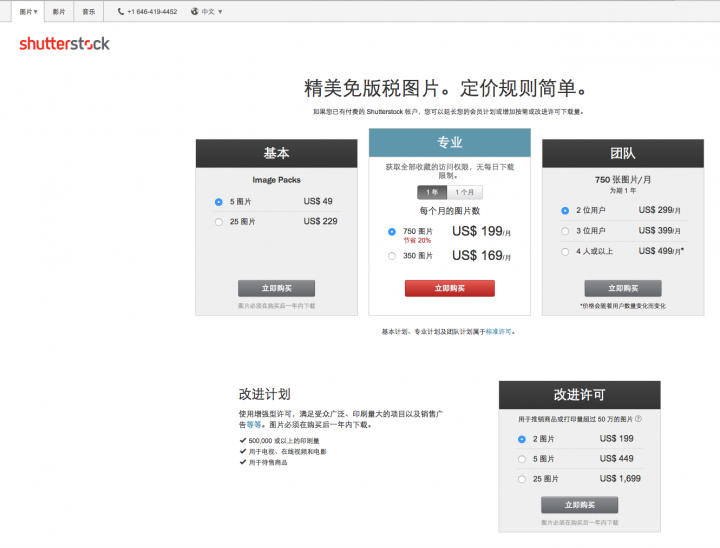The height and width of the screenshot is (548, 720).
Task: Select the 3 位用户 team option
Action: click(565, 231)
